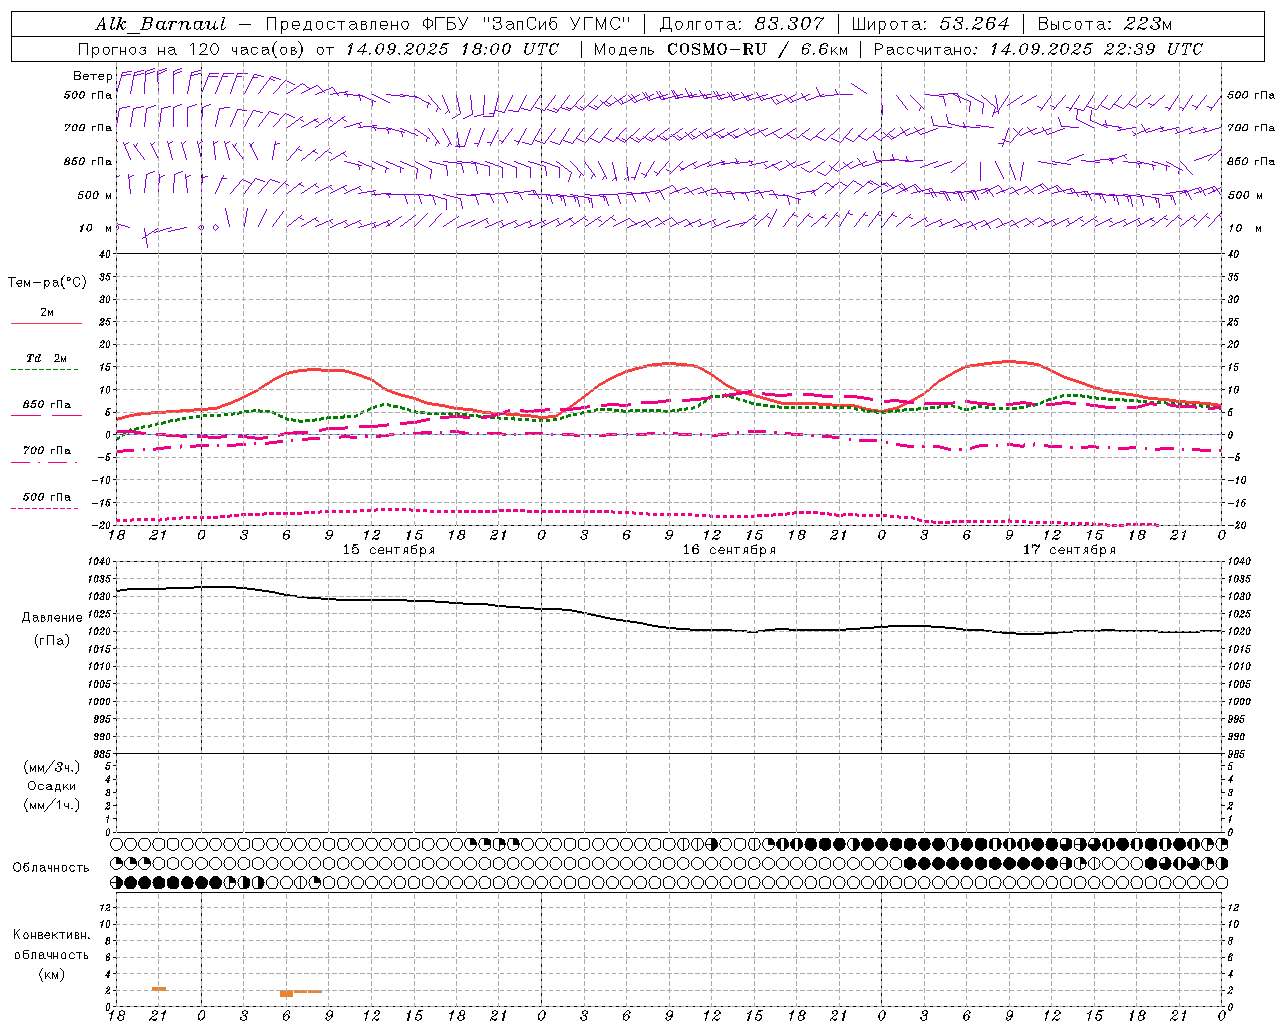This screenshot has width=1280, height=1024.
Task: Click the 'Давление' pressure panel label
Action: [x=52, y=618]
